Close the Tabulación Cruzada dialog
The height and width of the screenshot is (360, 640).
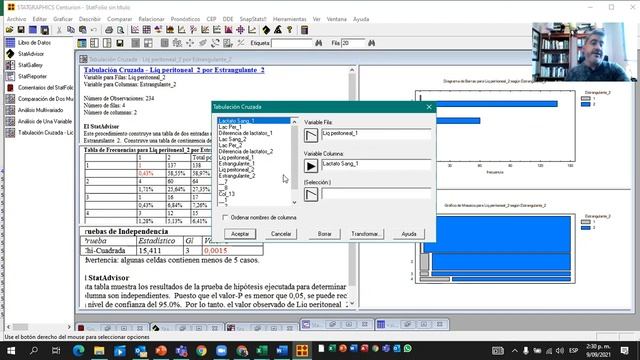429,107
